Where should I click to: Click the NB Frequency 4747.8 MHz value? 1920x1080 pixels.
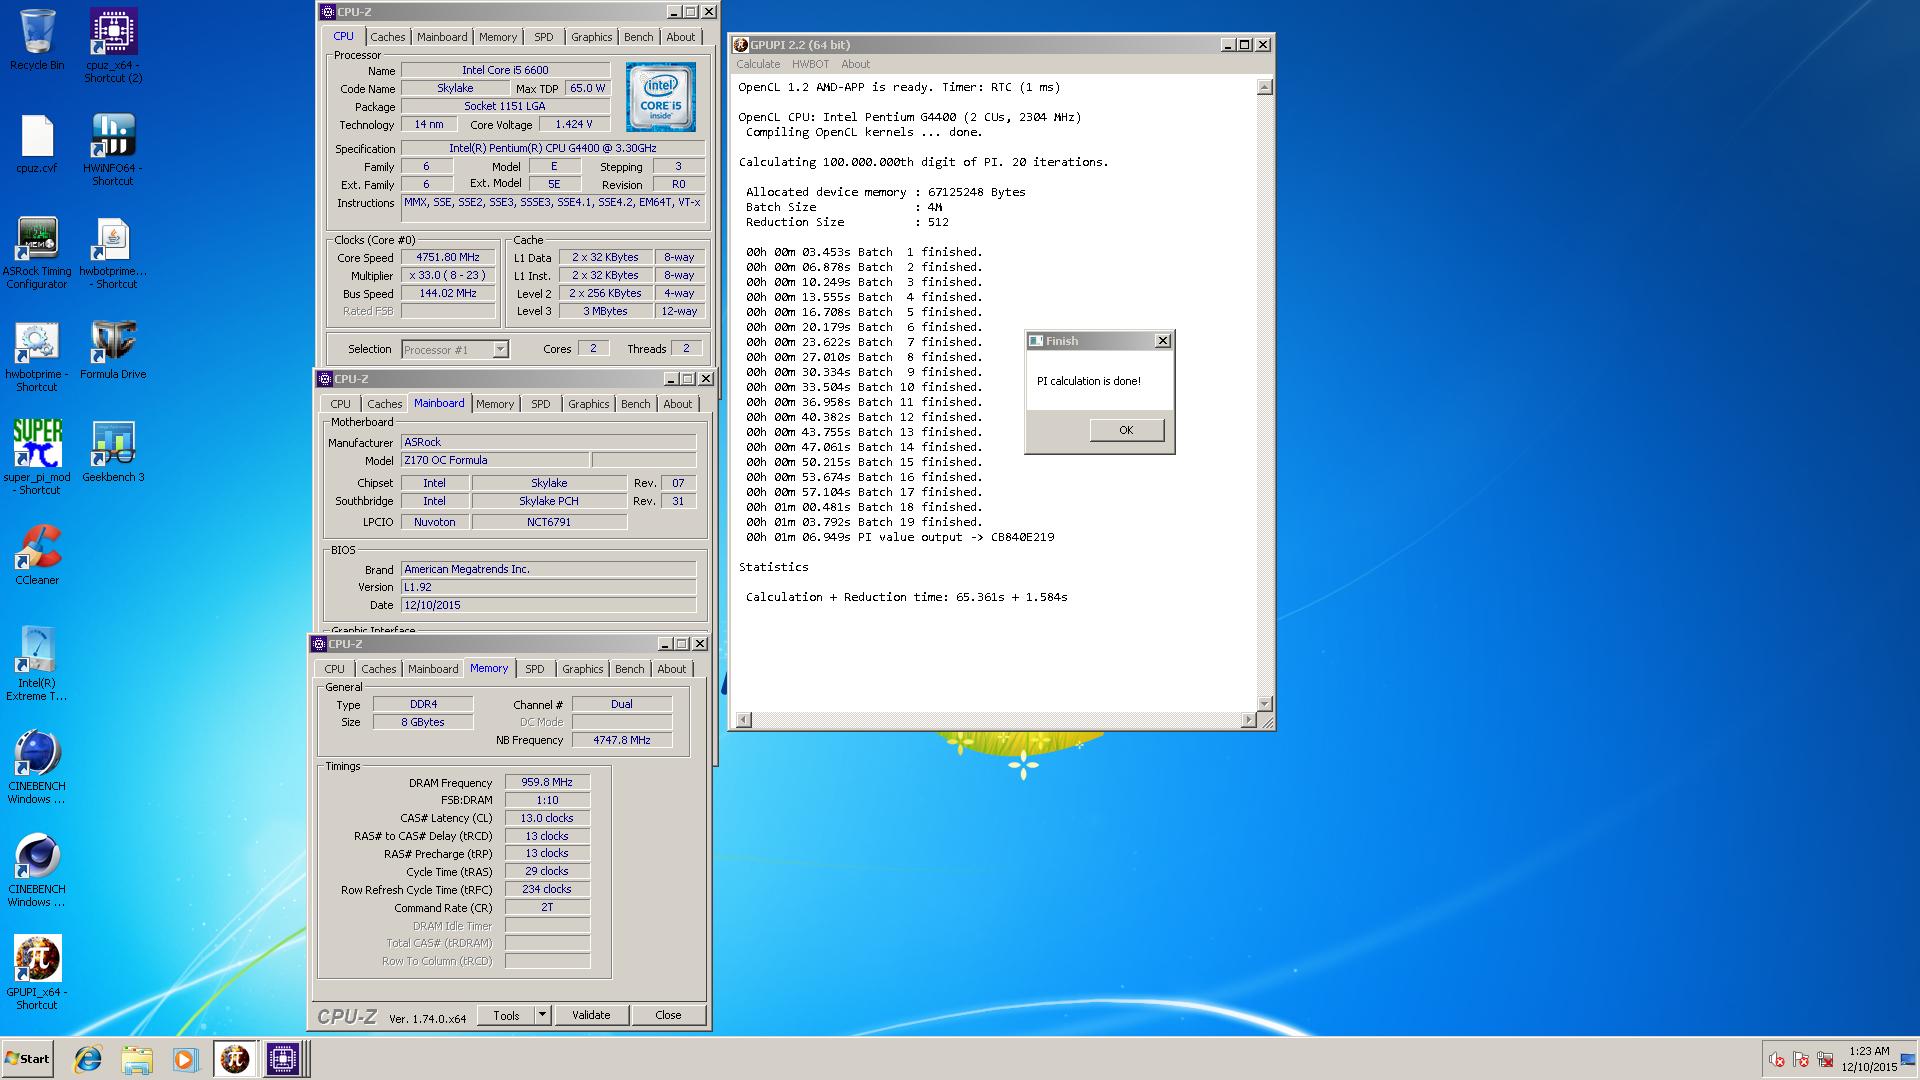621,740
